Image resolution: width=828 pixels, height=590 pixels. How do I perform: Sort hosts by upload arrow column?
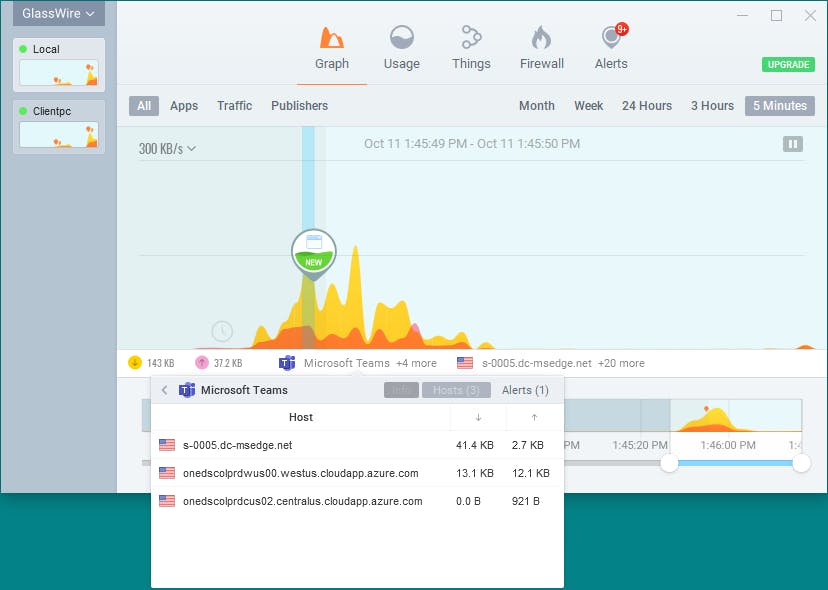(534, 417)
